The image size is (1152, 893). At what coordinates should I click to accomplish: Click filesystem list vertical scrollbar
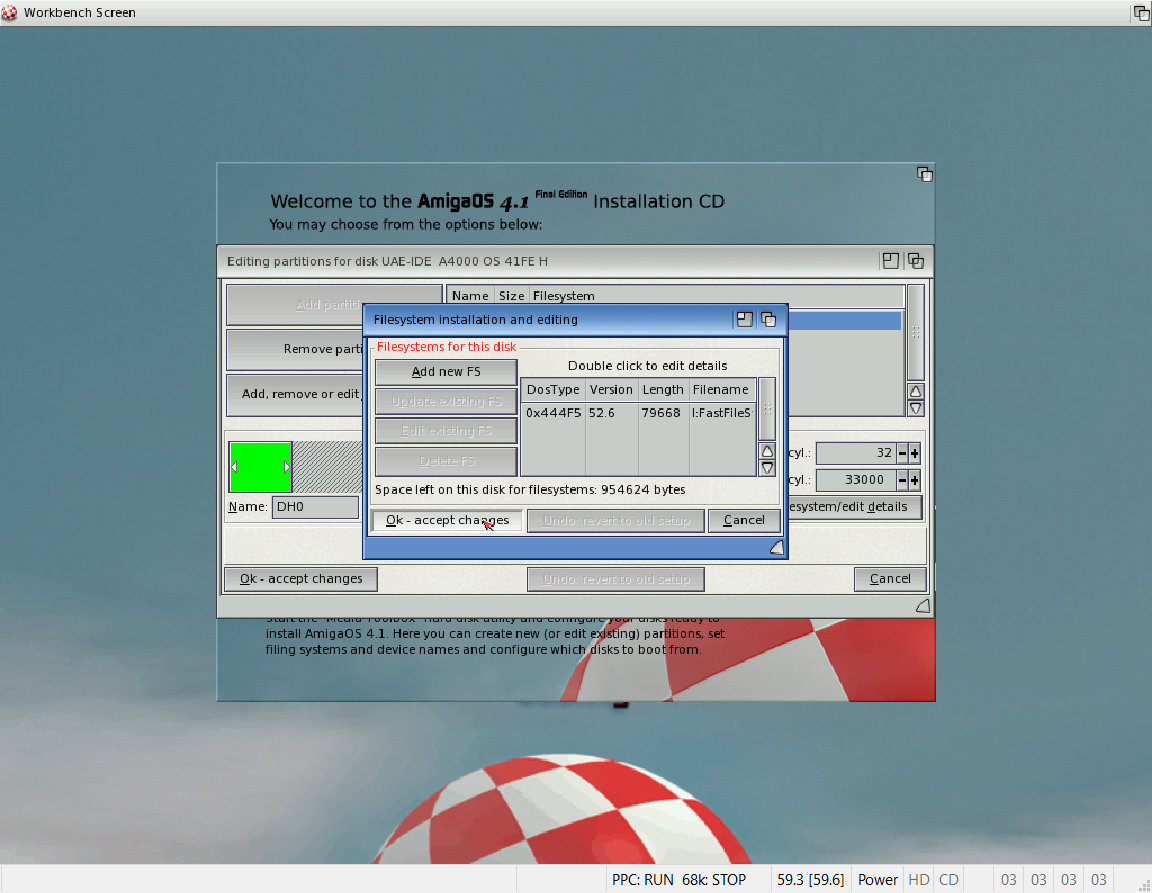767,409
